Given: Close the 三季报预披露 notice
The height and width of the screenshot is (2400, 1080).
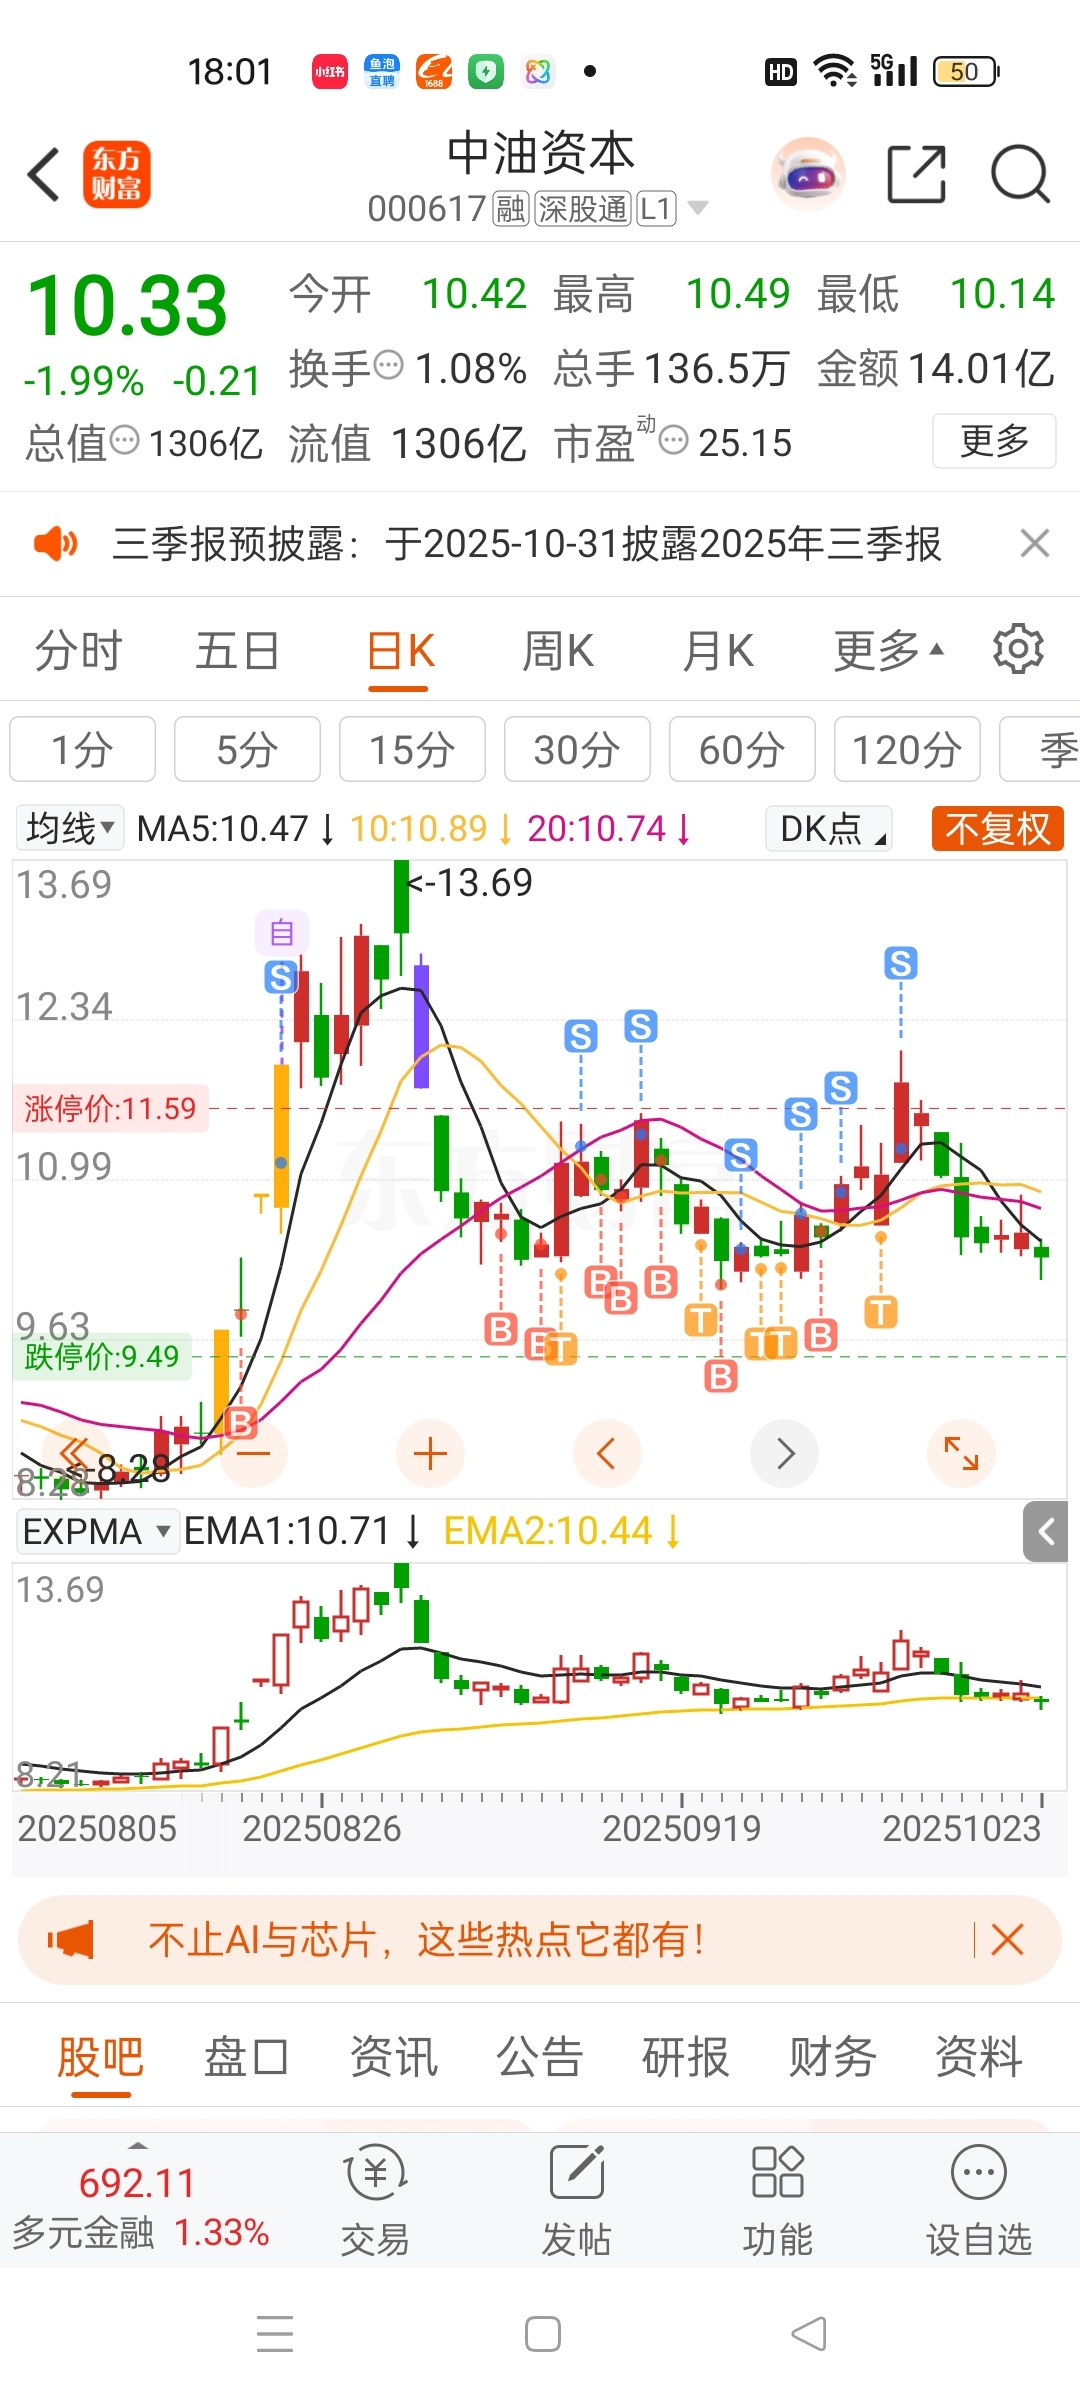Looking at the screenshot, I should tap(1034, 544).
